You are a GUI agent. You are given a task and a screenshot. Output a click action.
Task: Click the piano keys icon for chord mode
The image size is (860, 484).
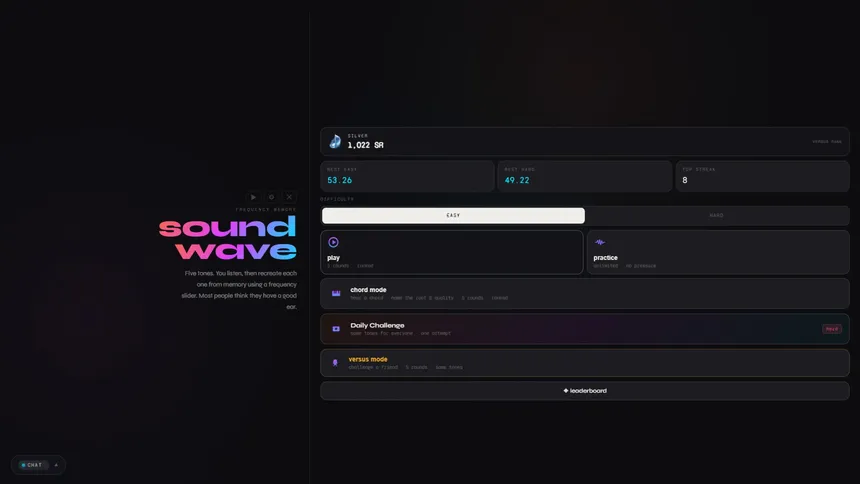click(x=336, y=293)
